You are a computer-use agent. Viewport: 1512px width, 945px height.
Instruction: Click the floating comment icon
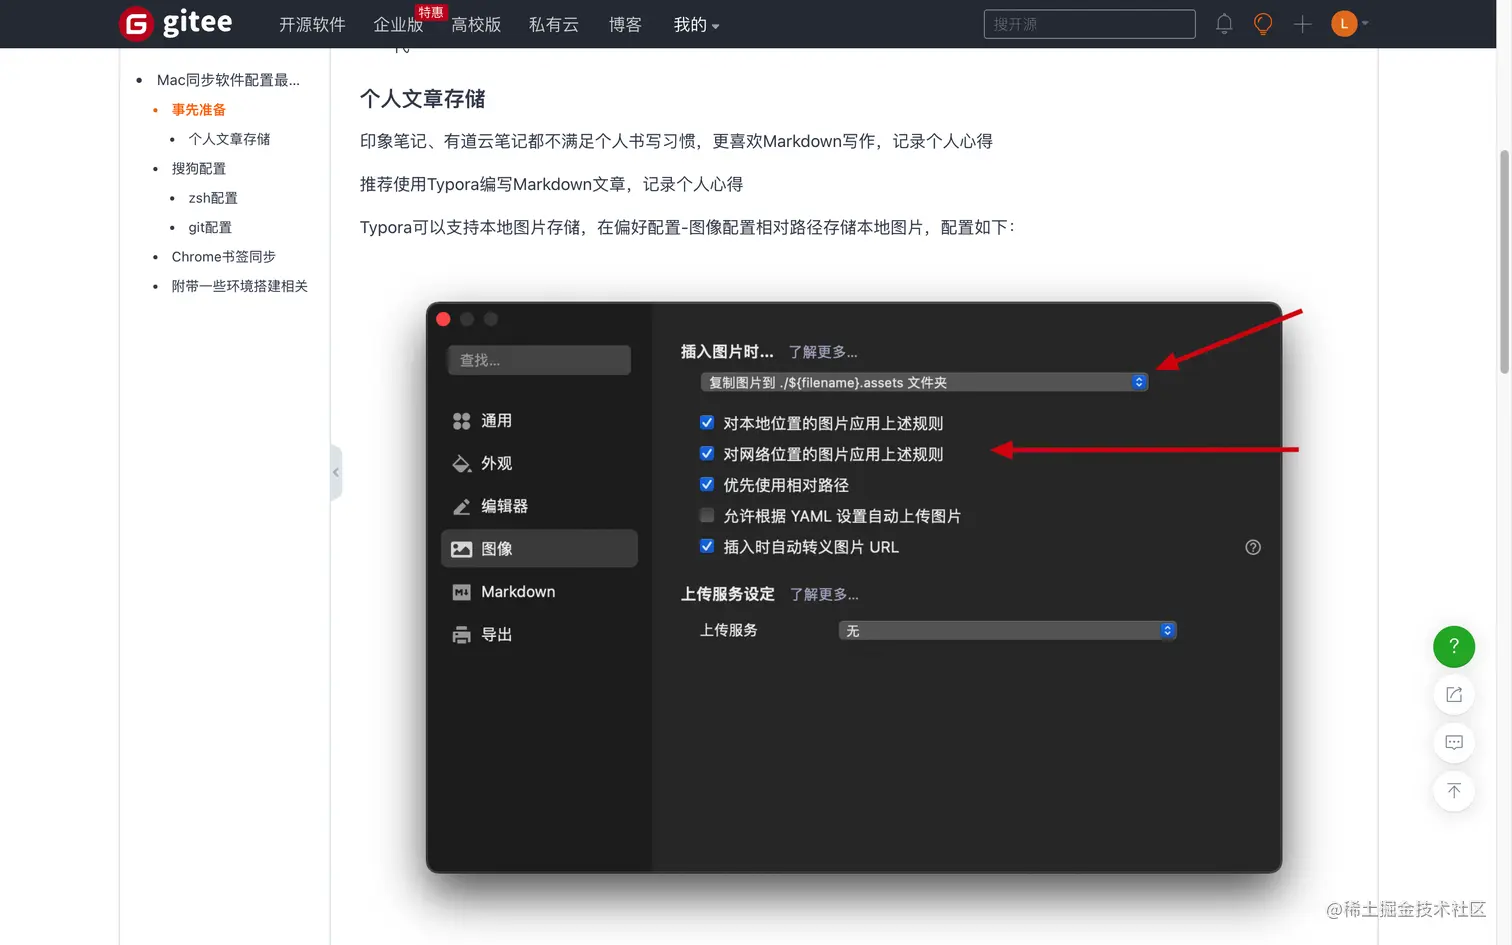1454,742
